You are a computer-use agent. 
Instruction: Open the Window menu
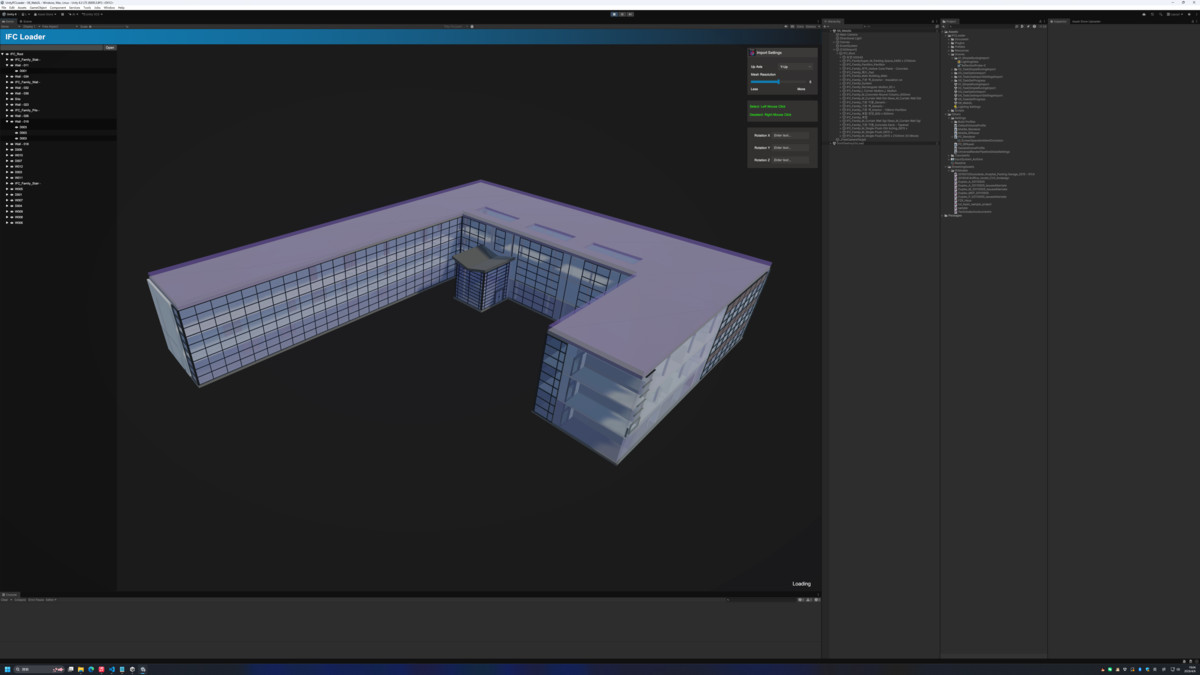[109, 8]
